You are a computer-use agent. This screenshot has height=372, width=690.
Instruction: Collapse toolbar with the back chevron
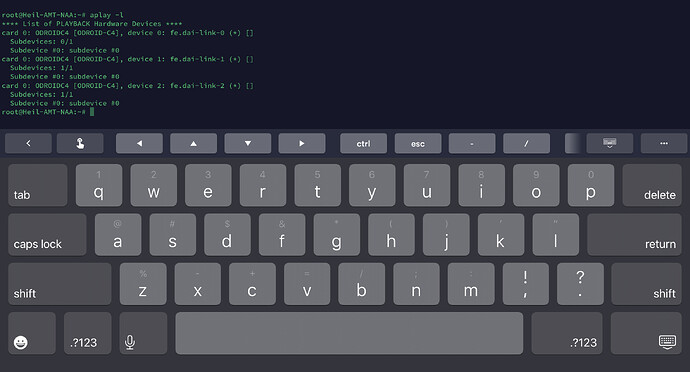pos(28,144)
